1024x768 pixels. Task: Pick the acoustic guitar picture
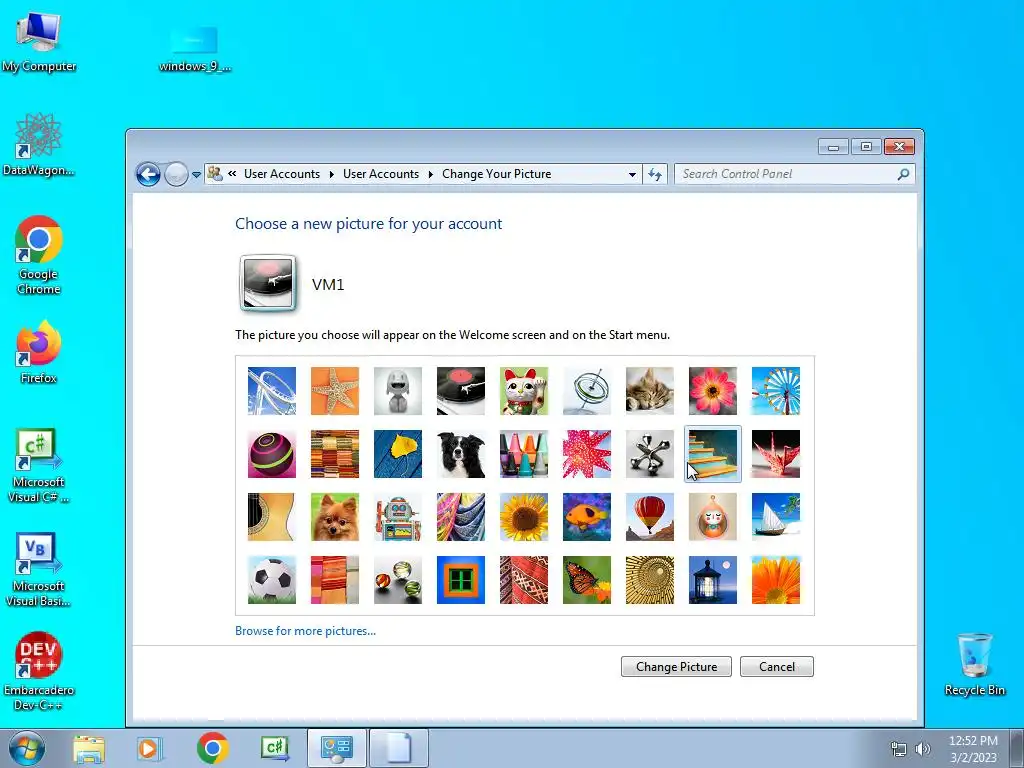click(x=272, y=517)
